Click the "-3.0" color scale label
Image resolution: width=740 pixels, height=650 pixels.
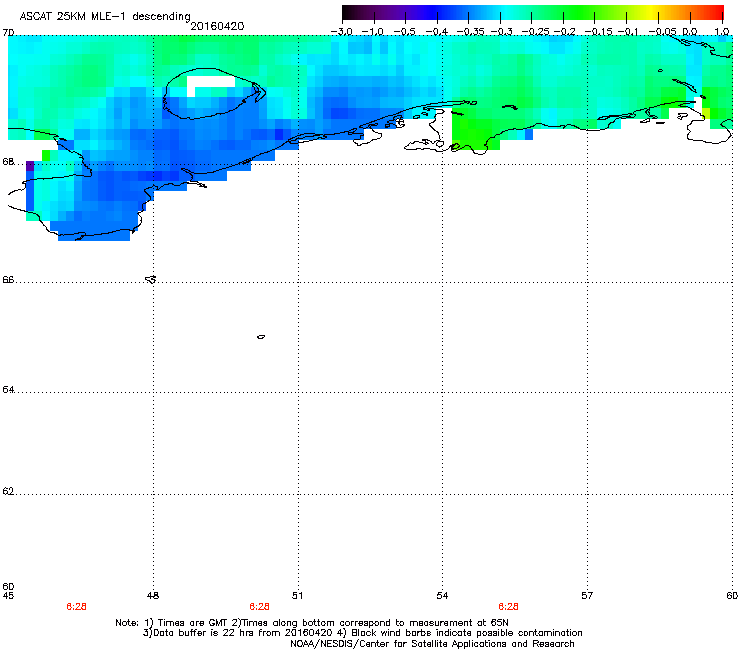coord(341,32)
